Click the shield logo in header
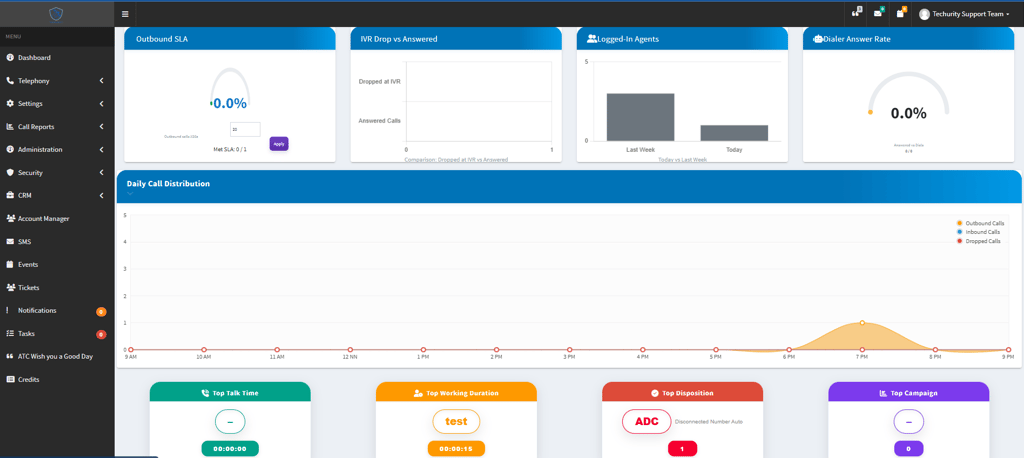The width and height of the screenshot is (1024, 458). pyautogui.click(x=57, y=13)
